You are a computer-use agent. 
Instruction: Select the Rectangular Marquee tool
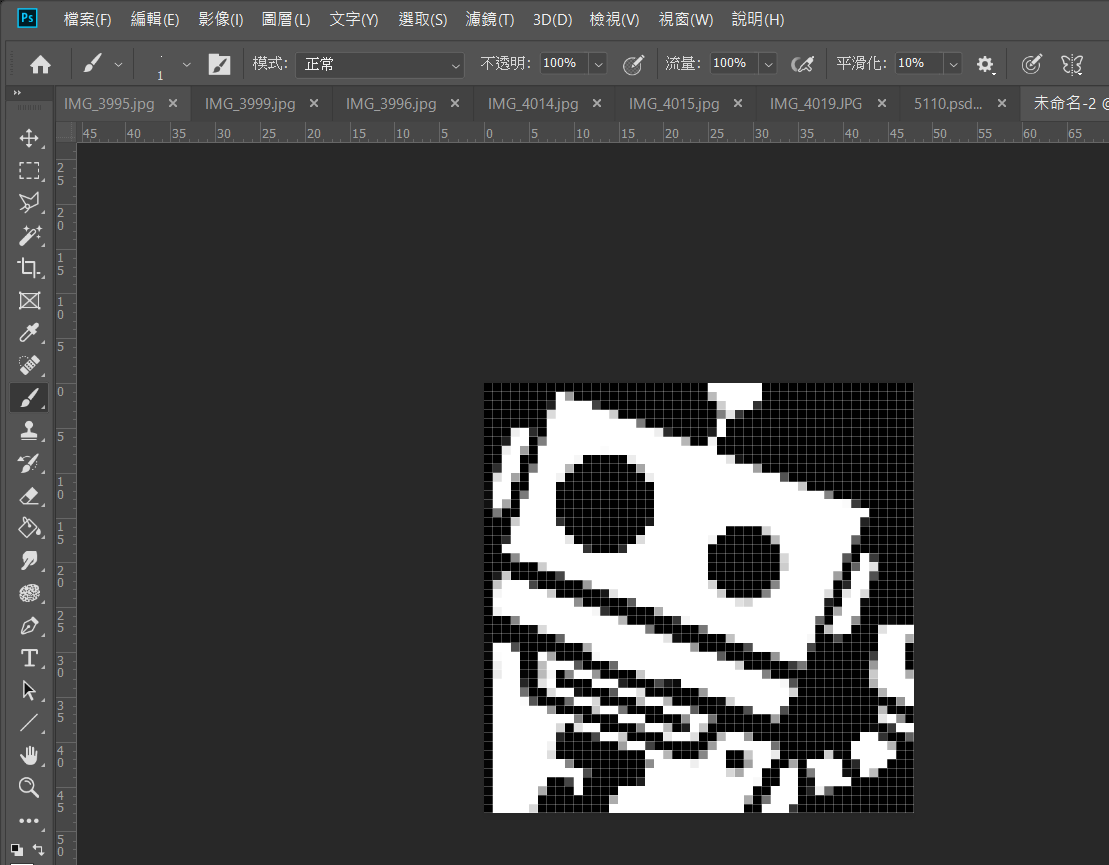point(29,171)
